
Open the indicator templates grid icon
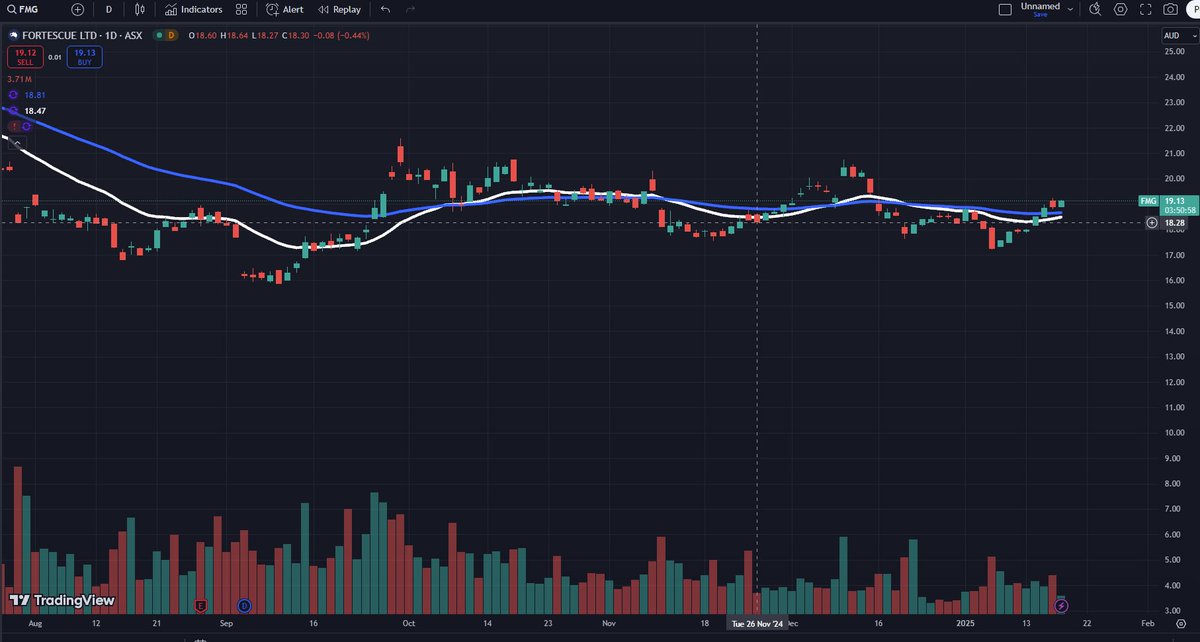pos(241,9)
